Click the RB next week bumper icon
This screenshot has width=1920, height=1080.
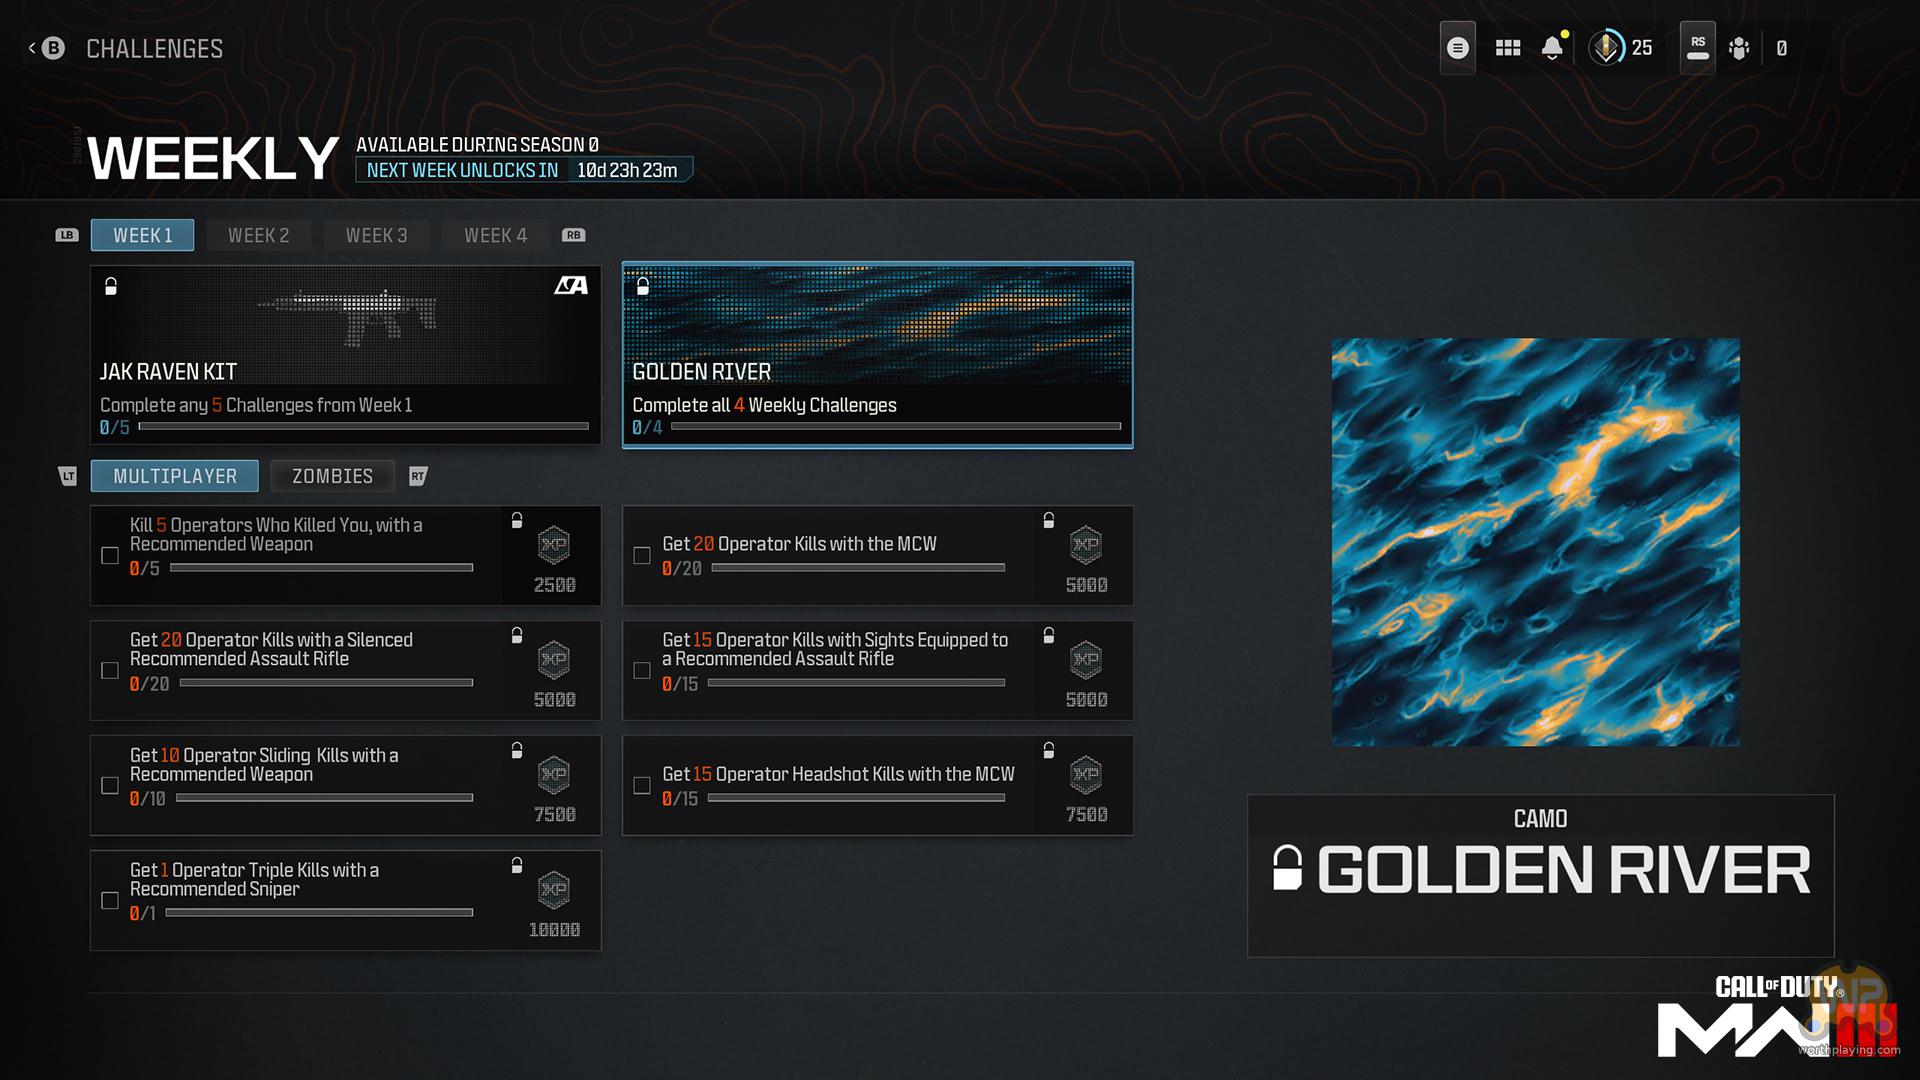573,235
